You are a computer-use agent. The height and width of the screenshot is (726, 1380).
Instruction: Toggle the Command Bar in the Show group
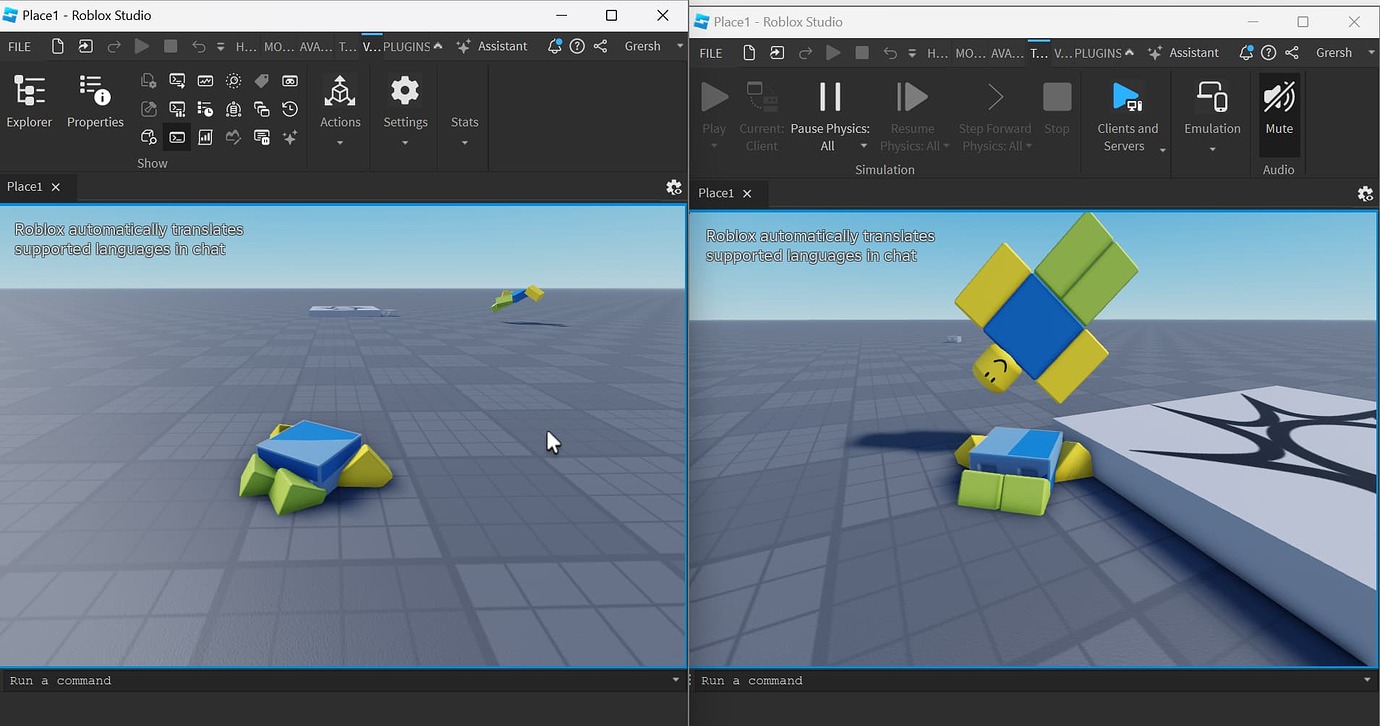(x=177, y=137)
